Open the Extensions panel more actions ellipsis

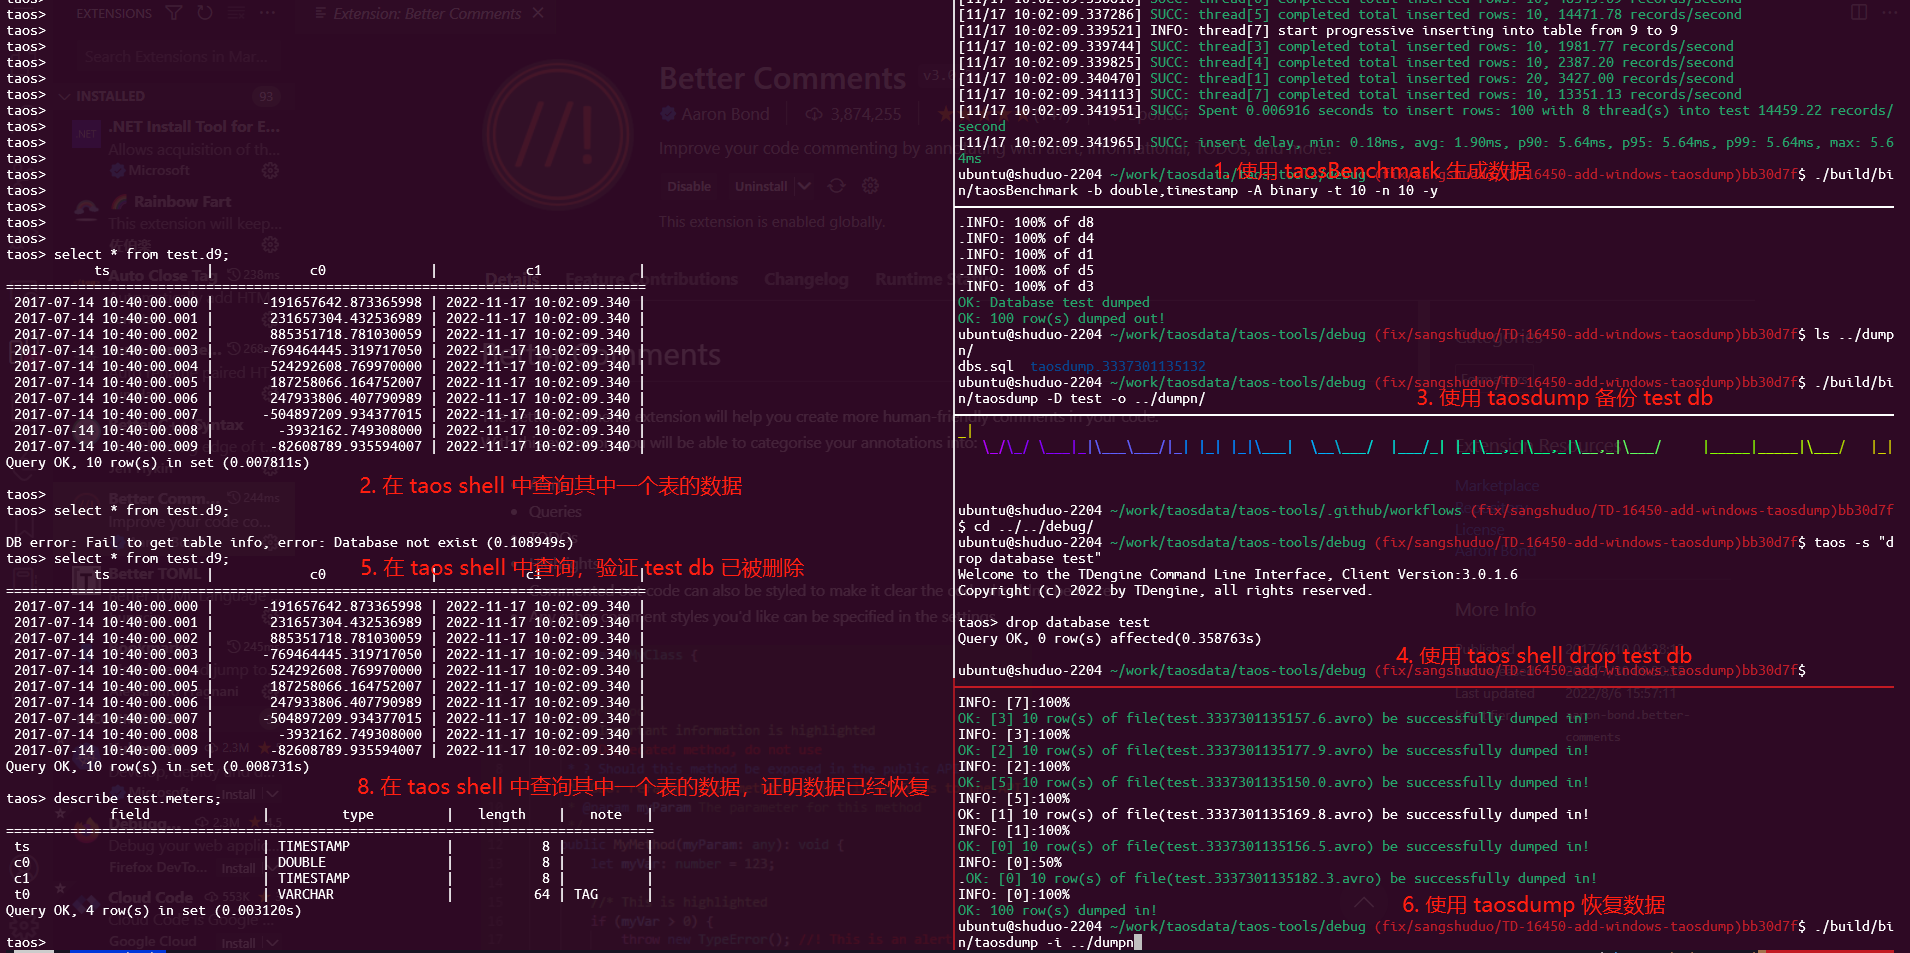[267, 13]
